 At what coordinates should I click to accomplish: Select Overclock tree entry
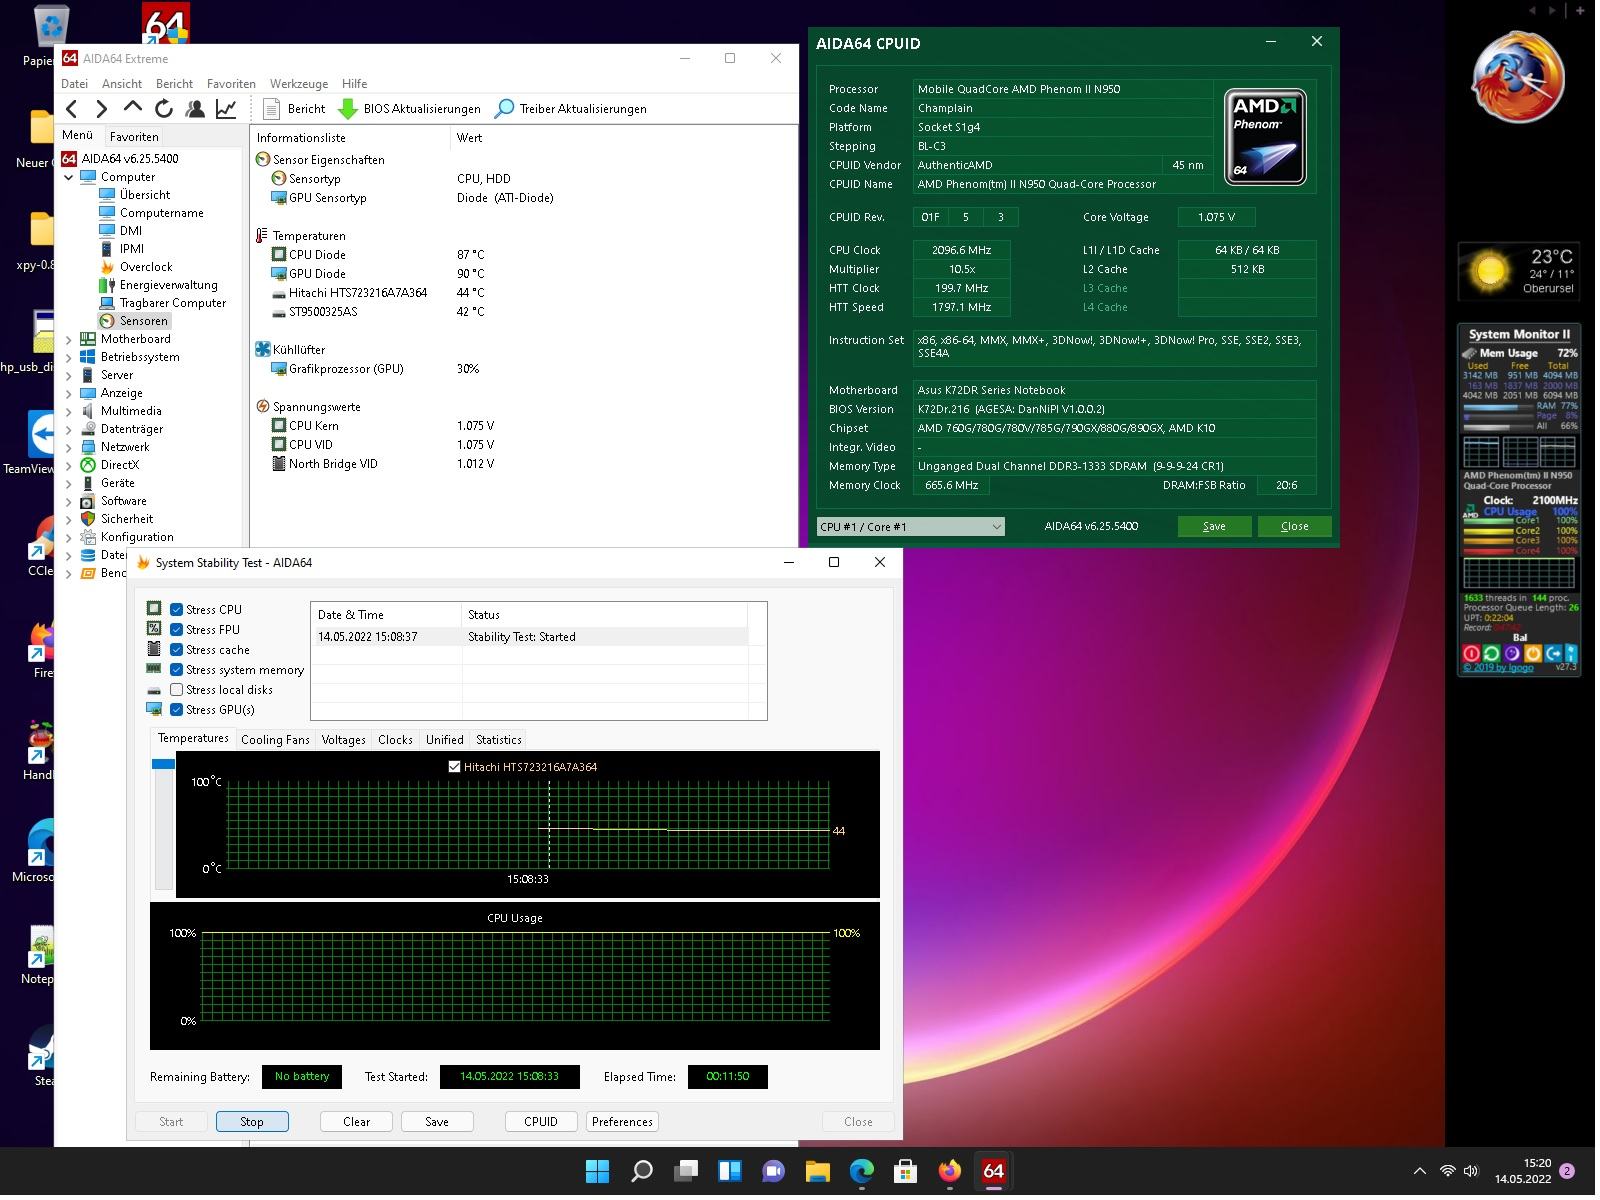coord(136,267)
